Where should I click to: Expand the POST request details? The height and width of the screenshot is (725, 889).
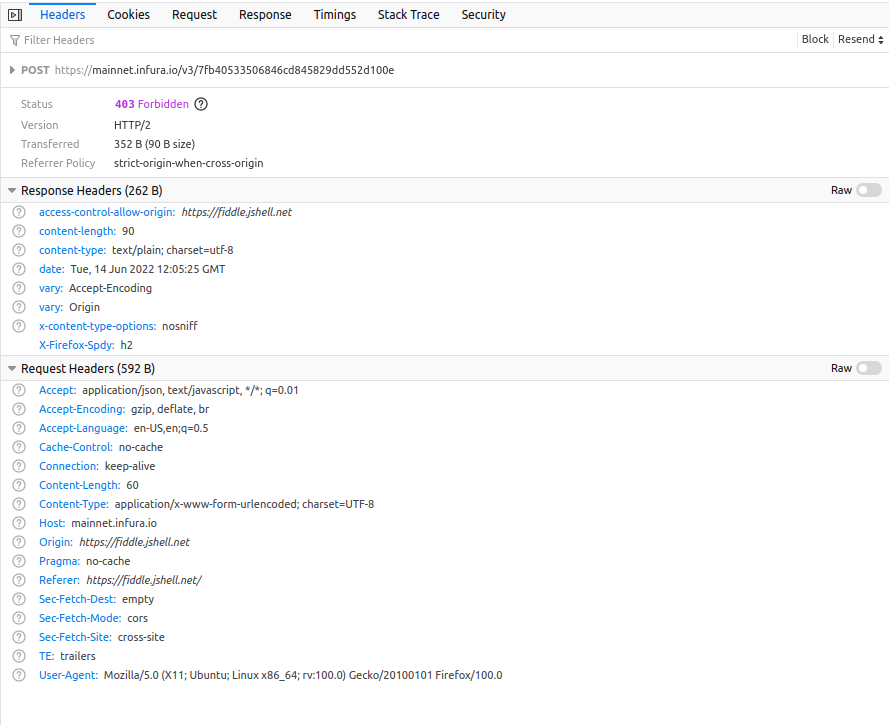(13, 70)
